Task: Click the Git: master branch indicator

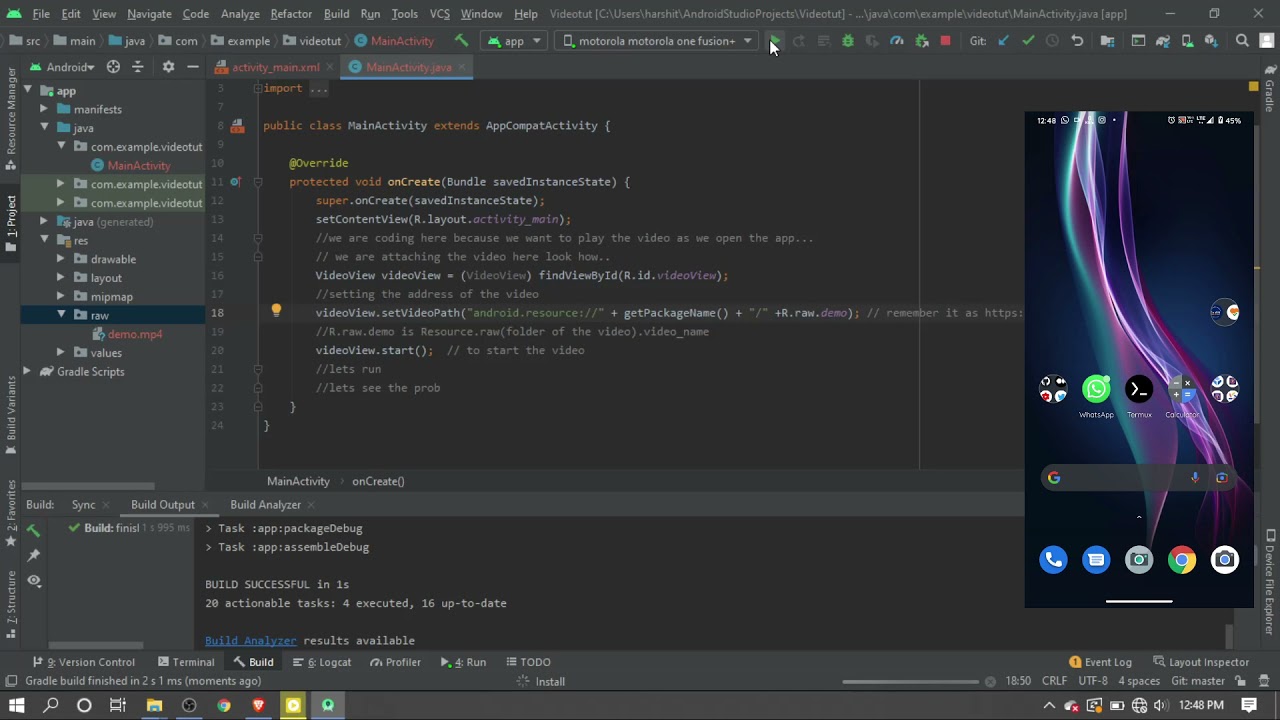Action: [x=1198, y=681]
